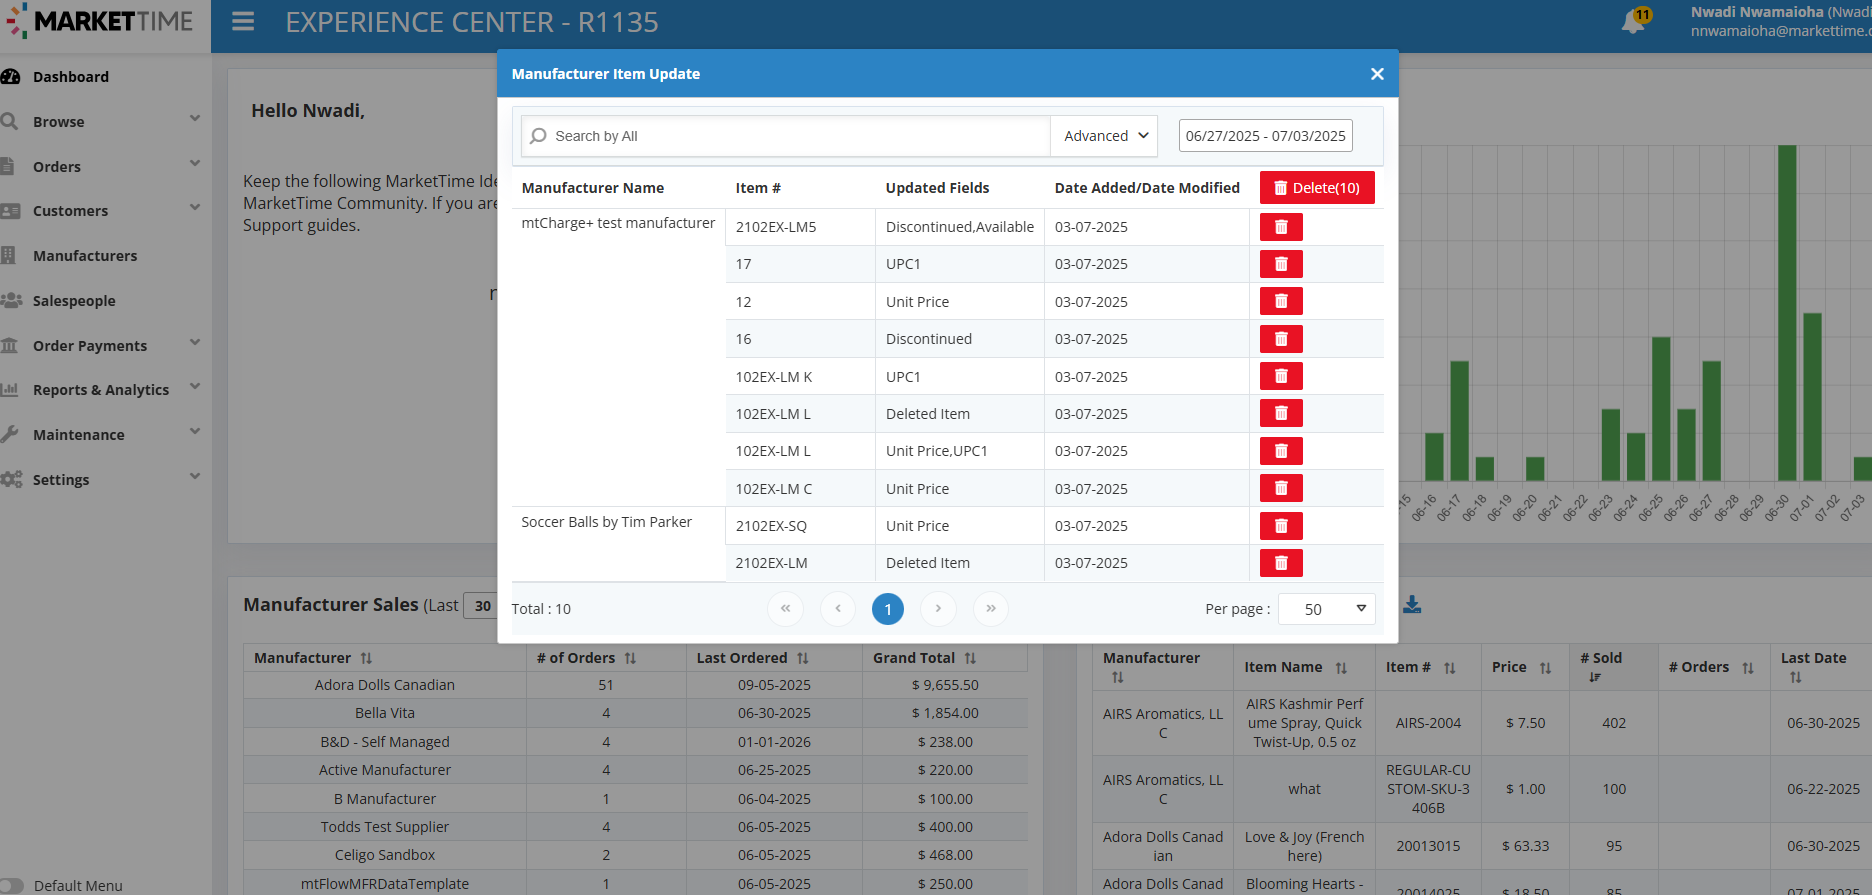Go to first page of results
This screenshot has width=1872, height=895.
(x=785, y=609)
